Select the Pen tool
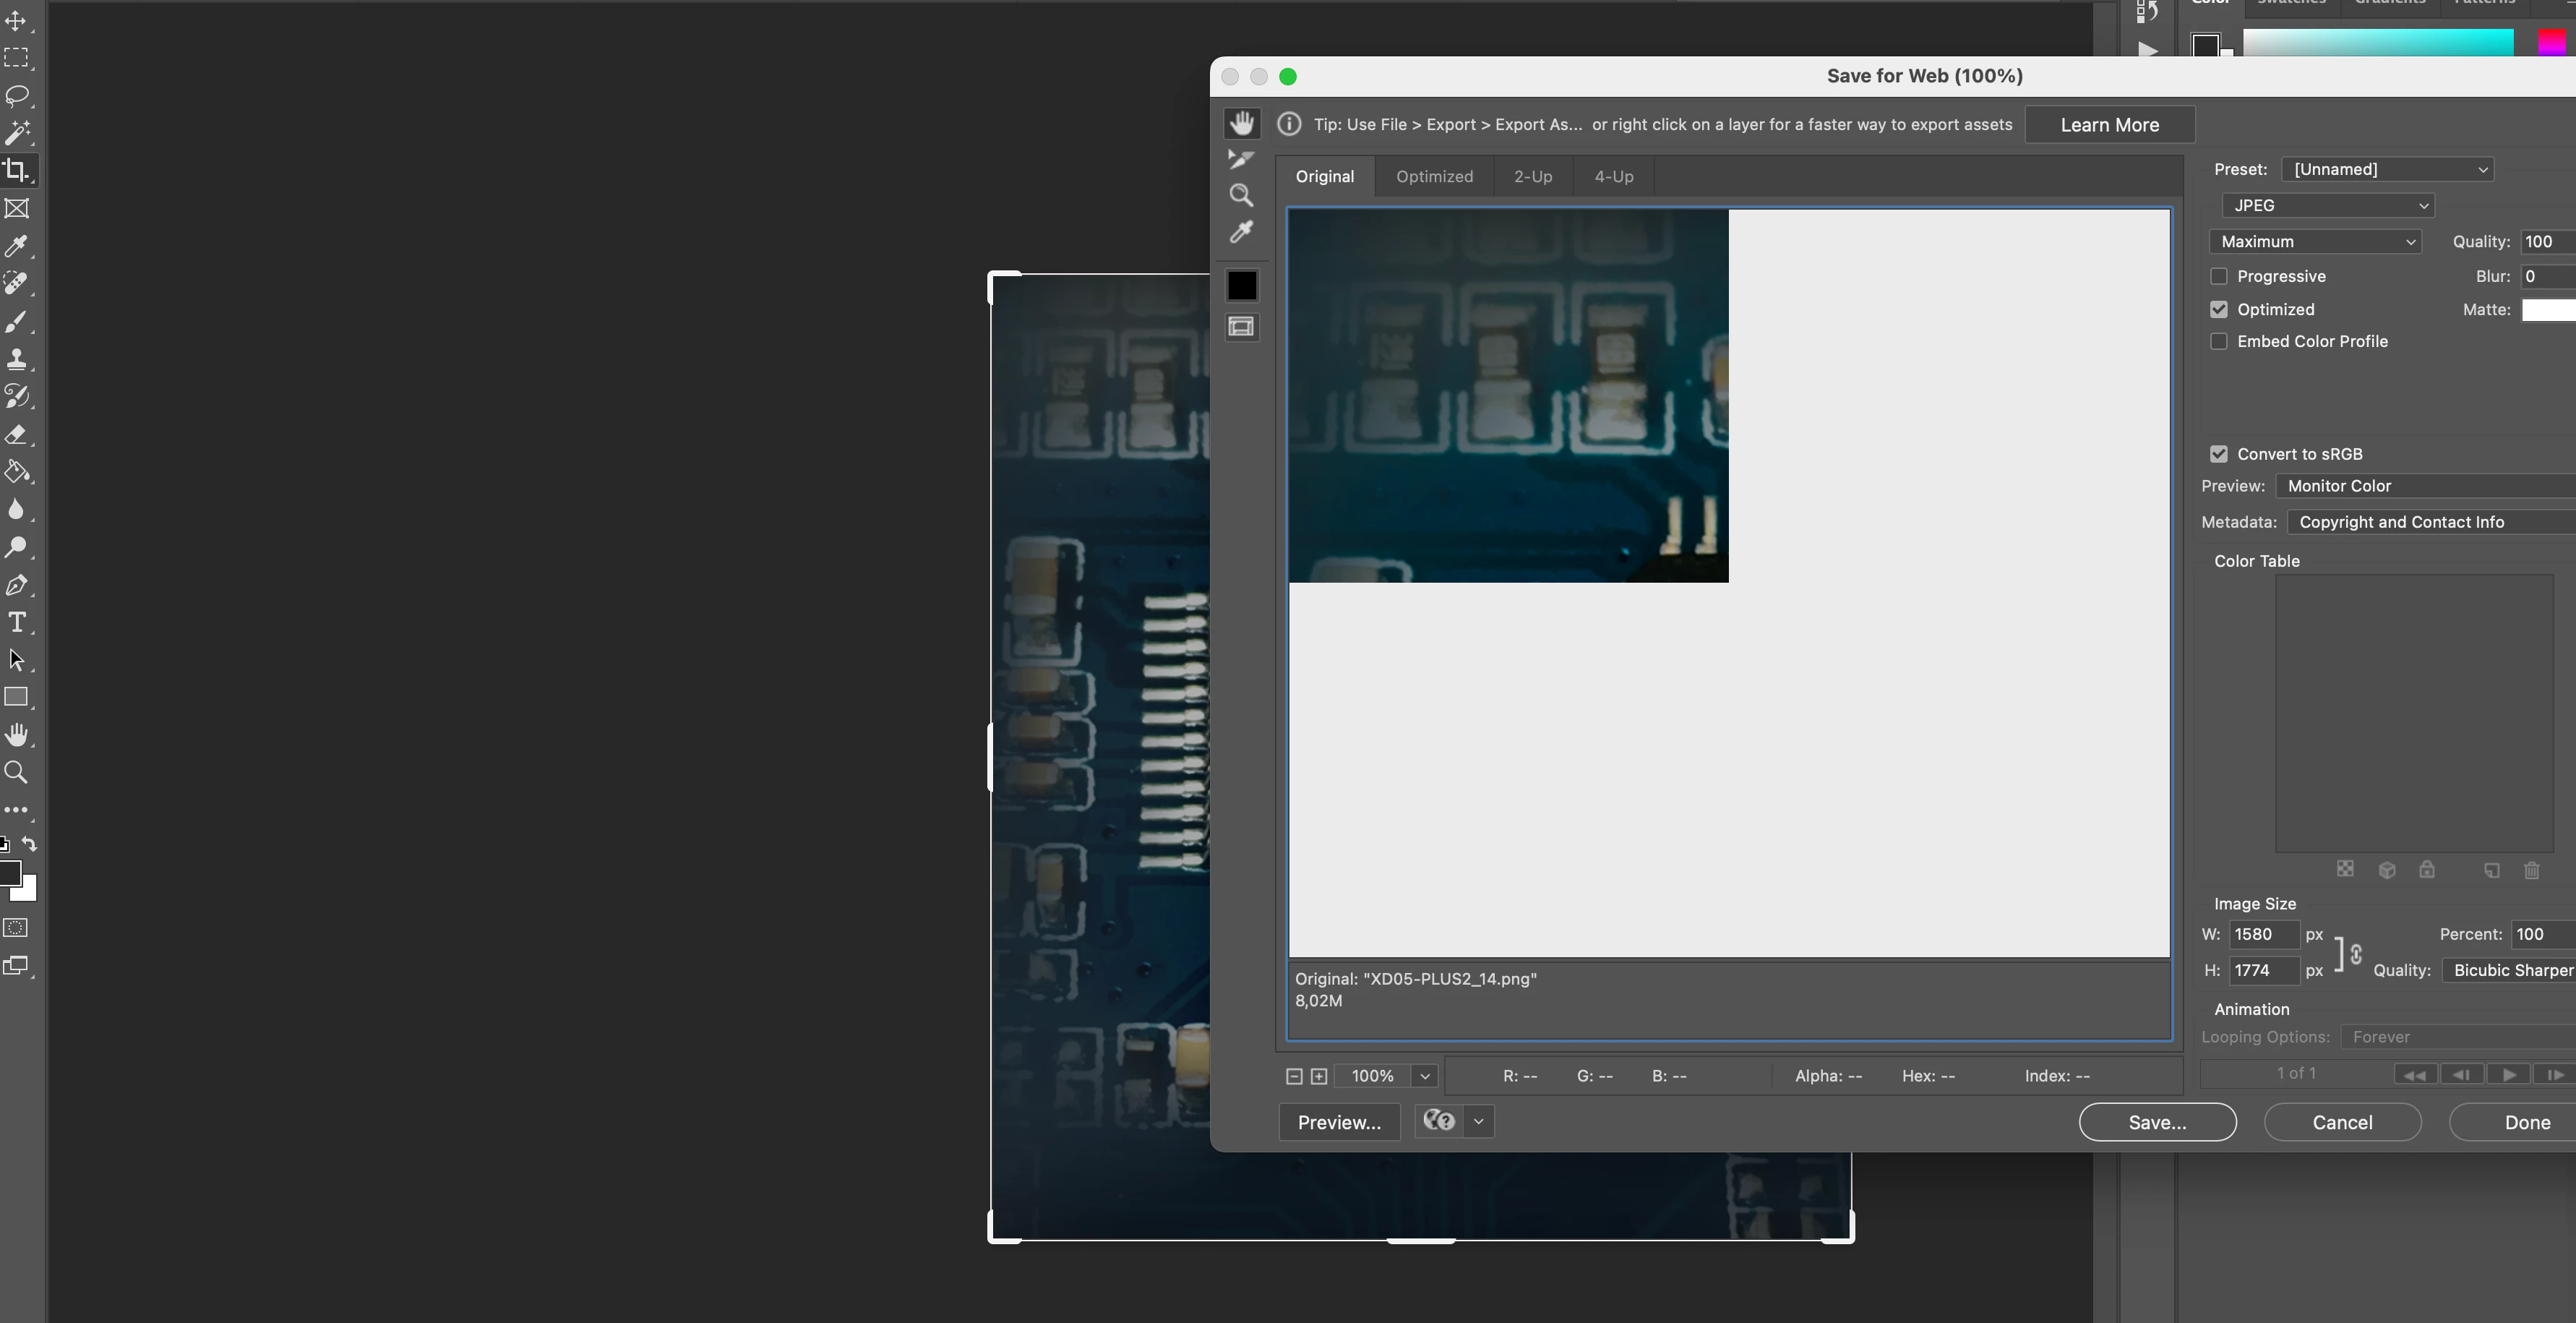This screenshot has height=1323, width=2576. pyautogui.click(x=17, y=585)
